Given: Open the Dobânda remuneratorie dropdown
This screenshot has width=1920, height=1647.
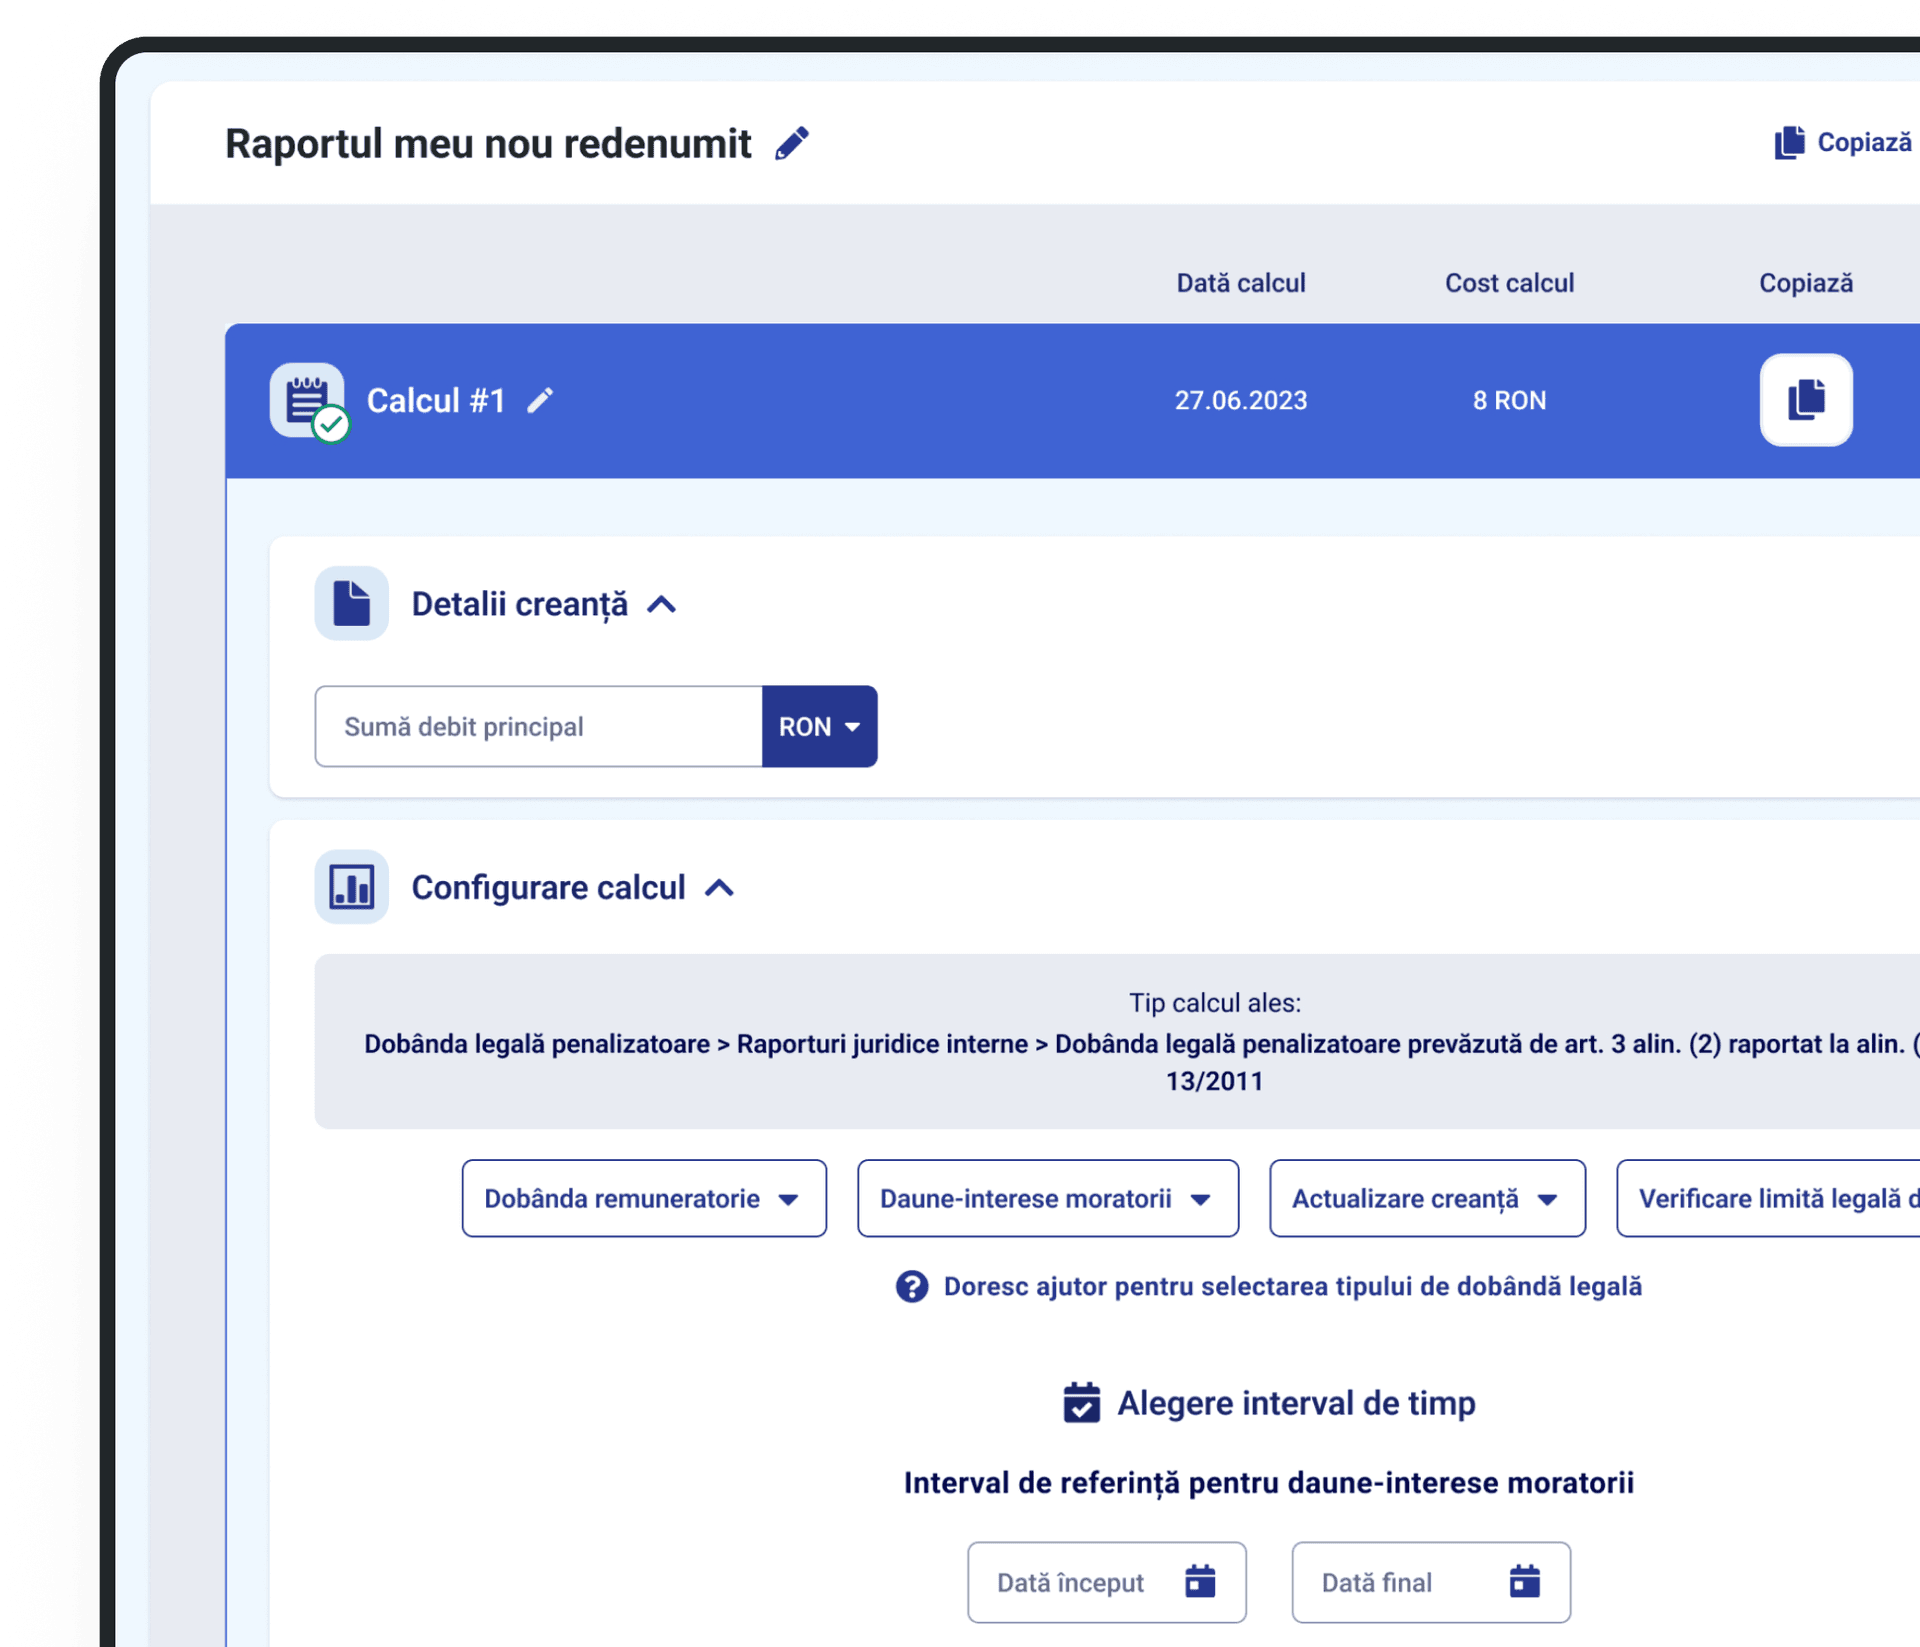Looking at the screenshot, I should [x=643, y=1199].
